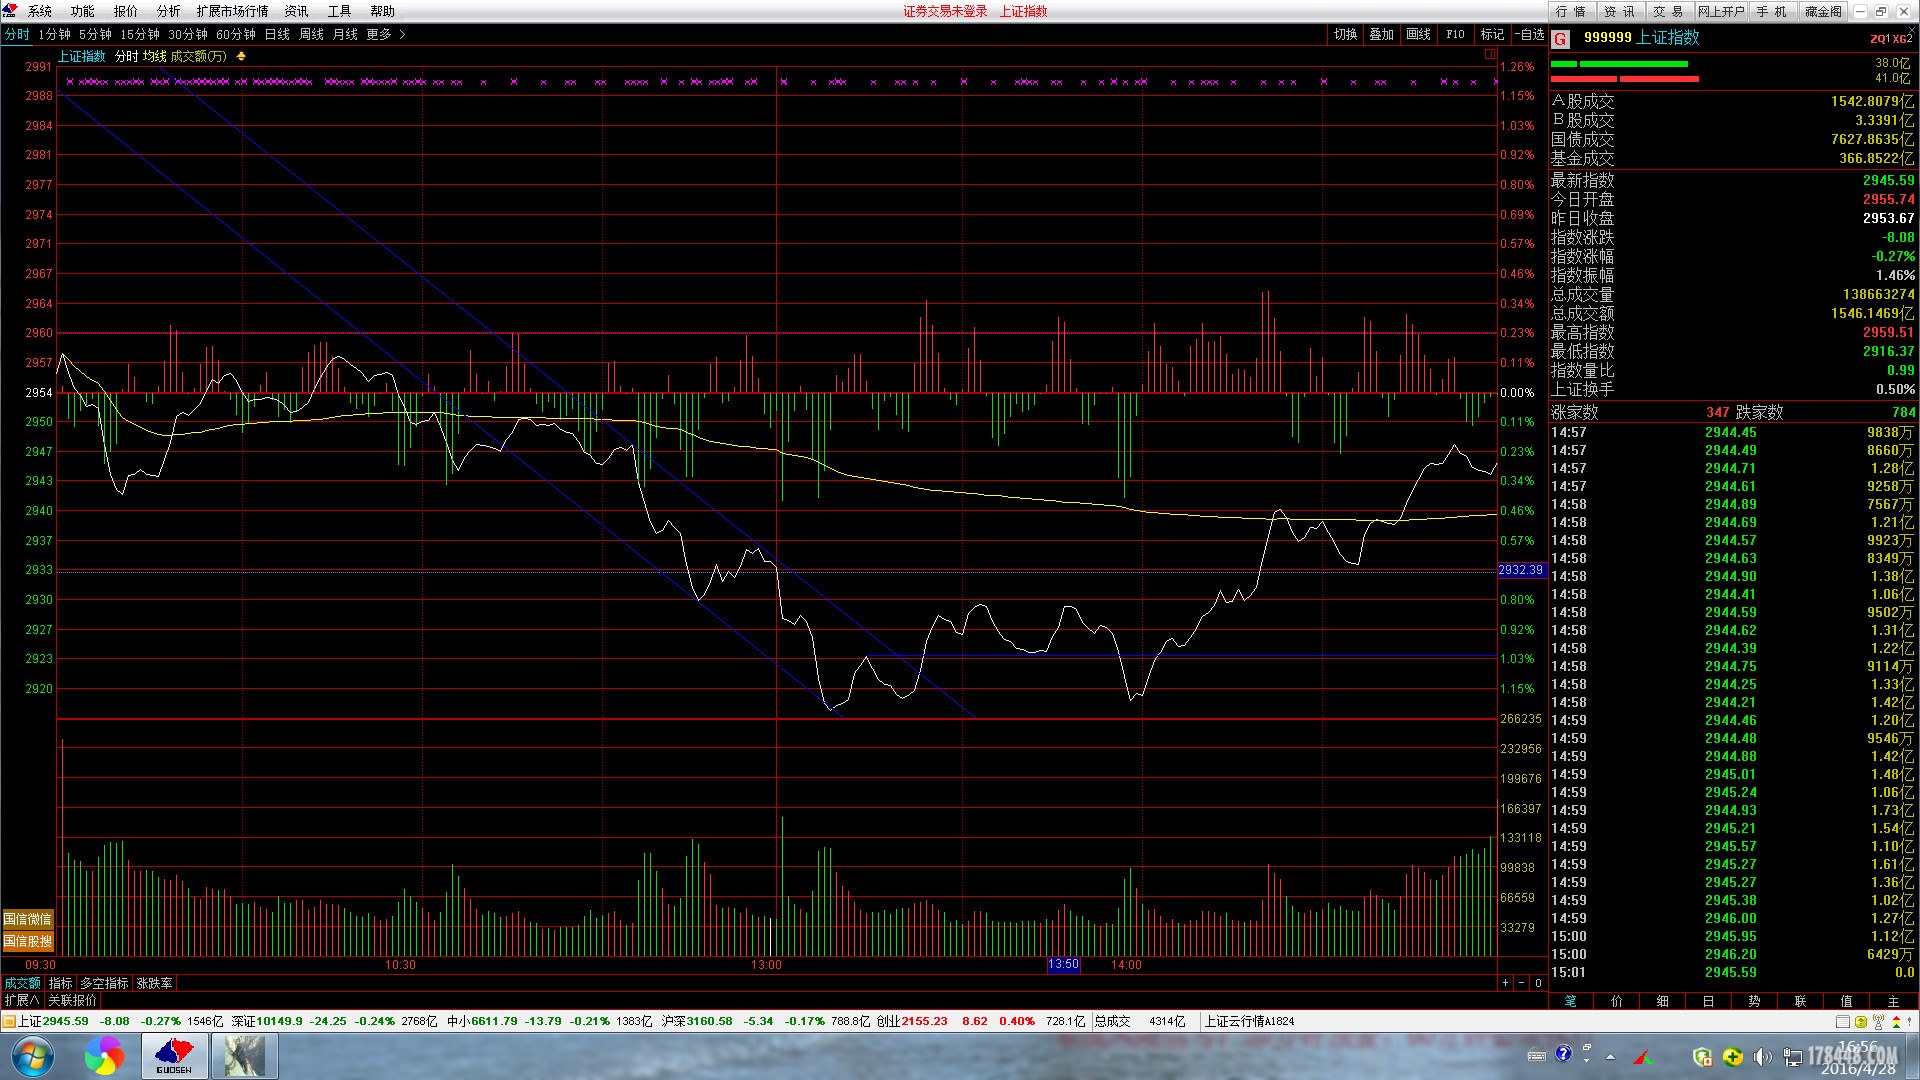Open the 功能 menu

coord(83,11)
